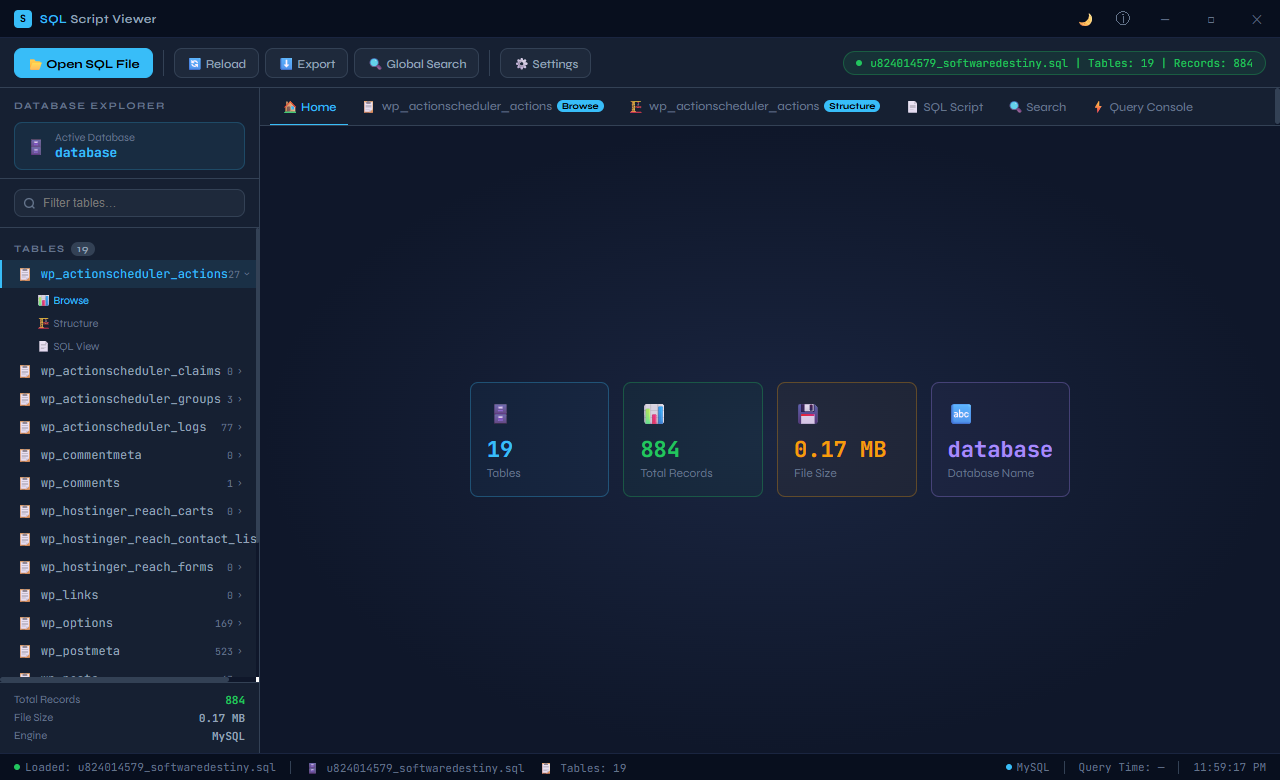
Task: Click wp_hostinger_reach_forms table icon
Action: (x=25, y=567)
